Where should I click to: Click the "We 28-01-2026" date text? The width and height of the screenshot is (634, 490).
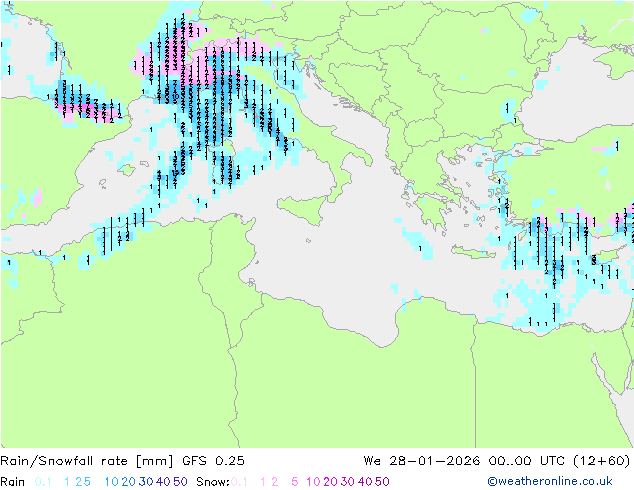422,461
